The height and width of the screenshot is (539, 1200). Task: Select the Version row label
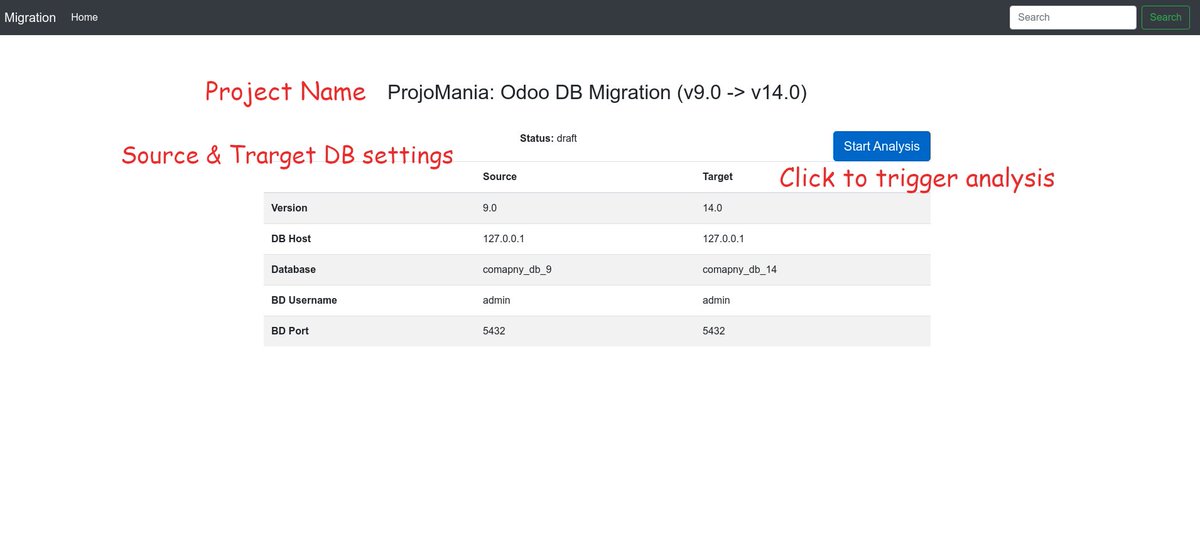pyautogui.click(x=289, y=208)
